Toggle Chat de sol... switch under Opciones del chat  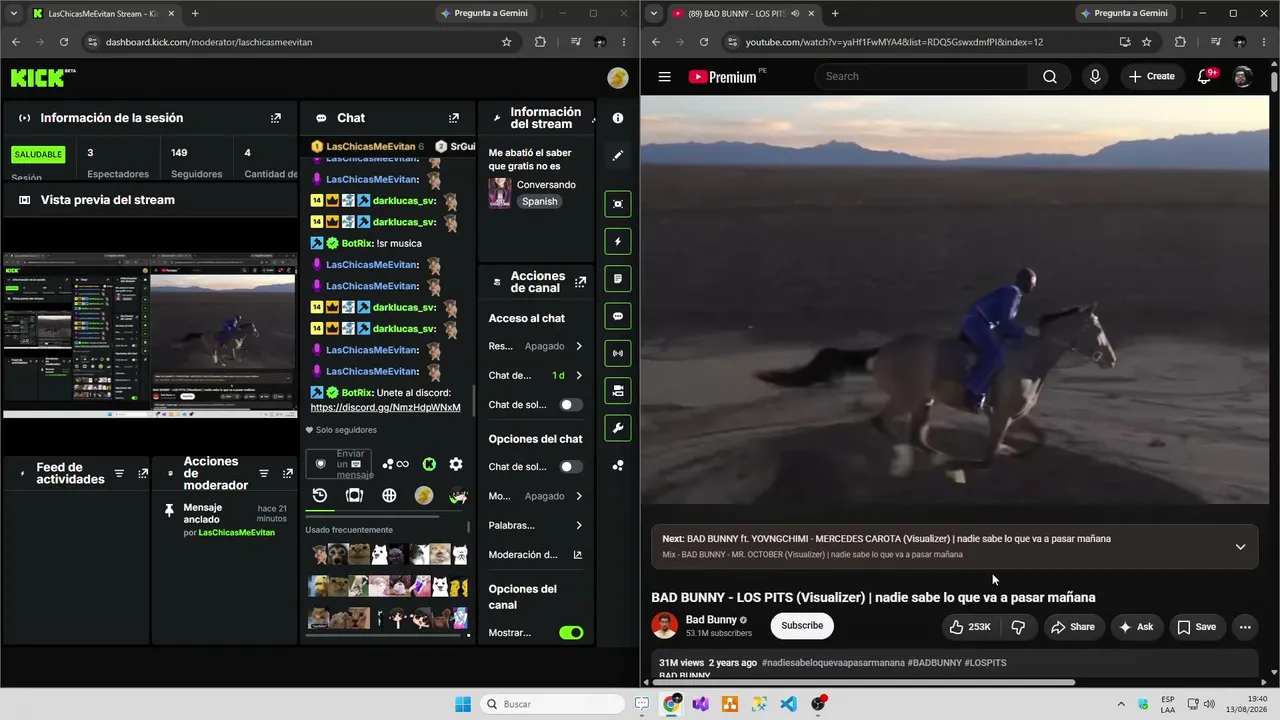point(571,467)
